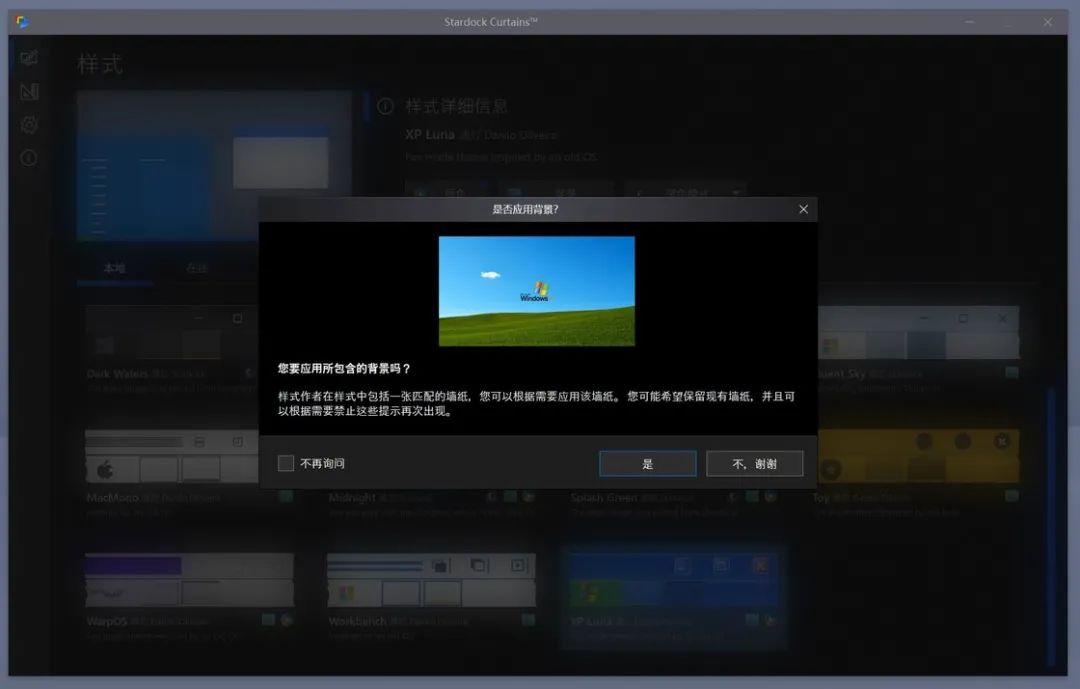Select the XP Luna style thumbnail
Screen dimensions: 1080x689
[673, 580]
